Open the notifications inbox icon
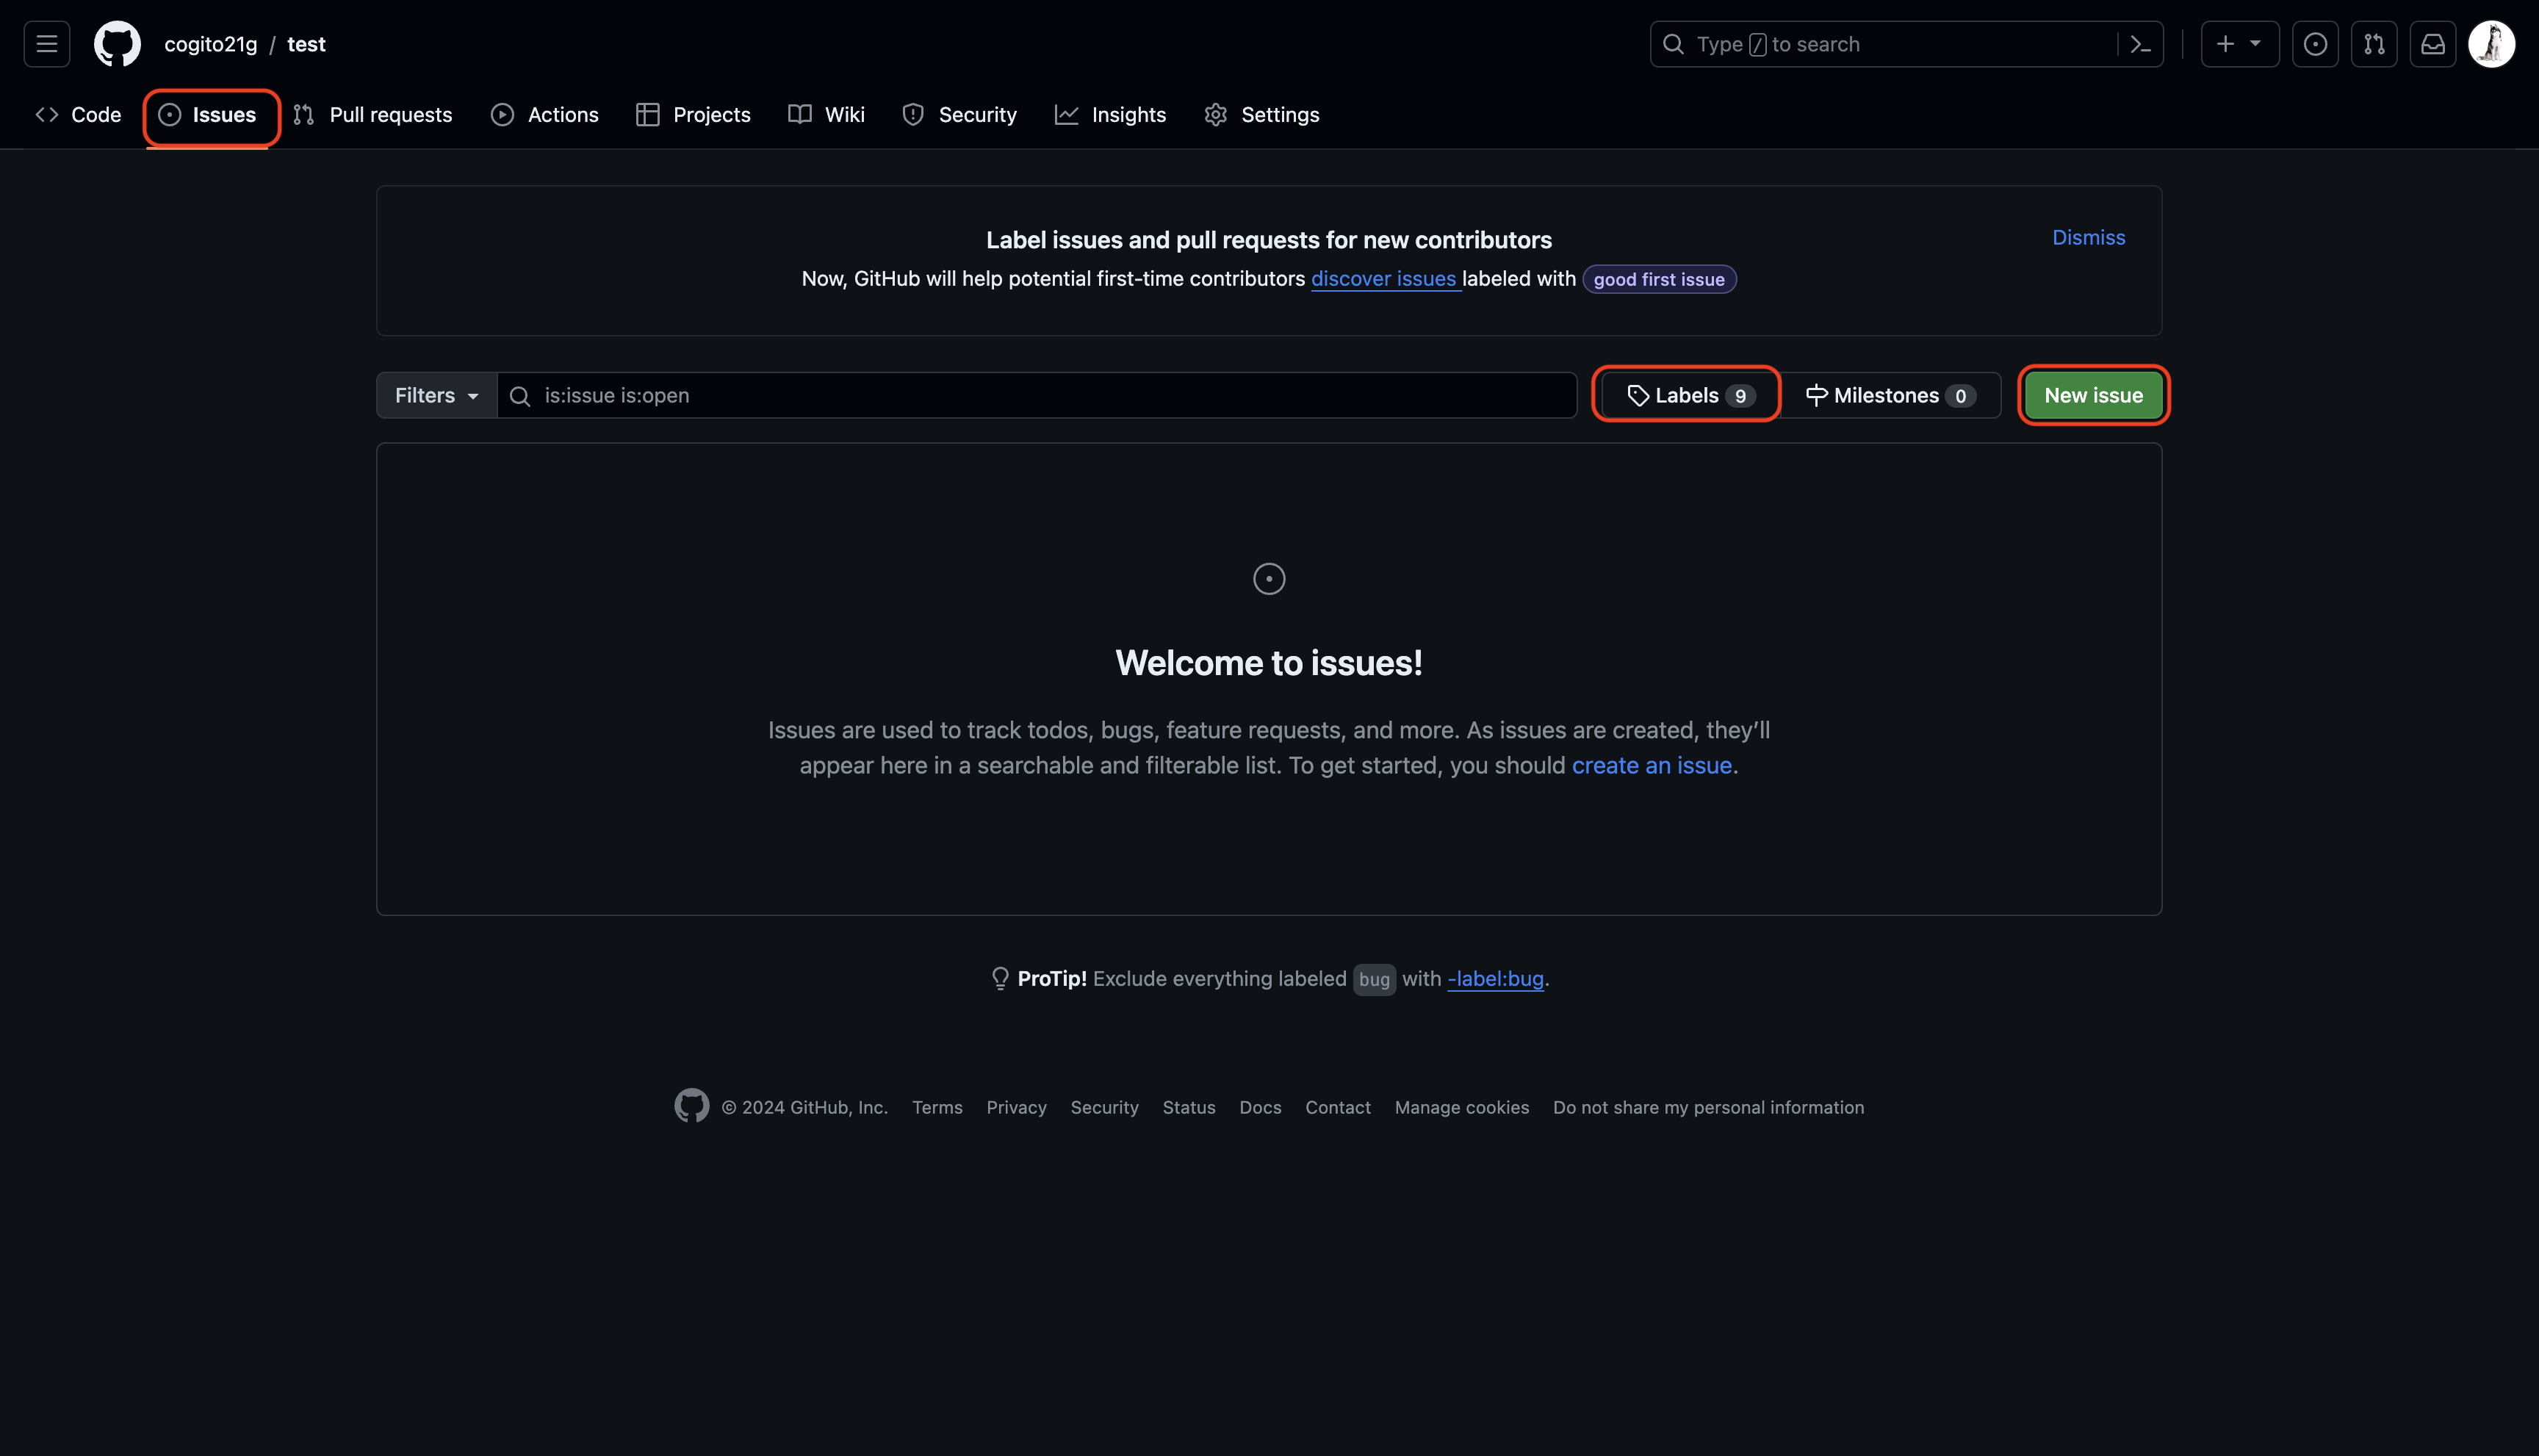The height and width of the screenshot is (1456, 2539). [x=2432, y=44]
